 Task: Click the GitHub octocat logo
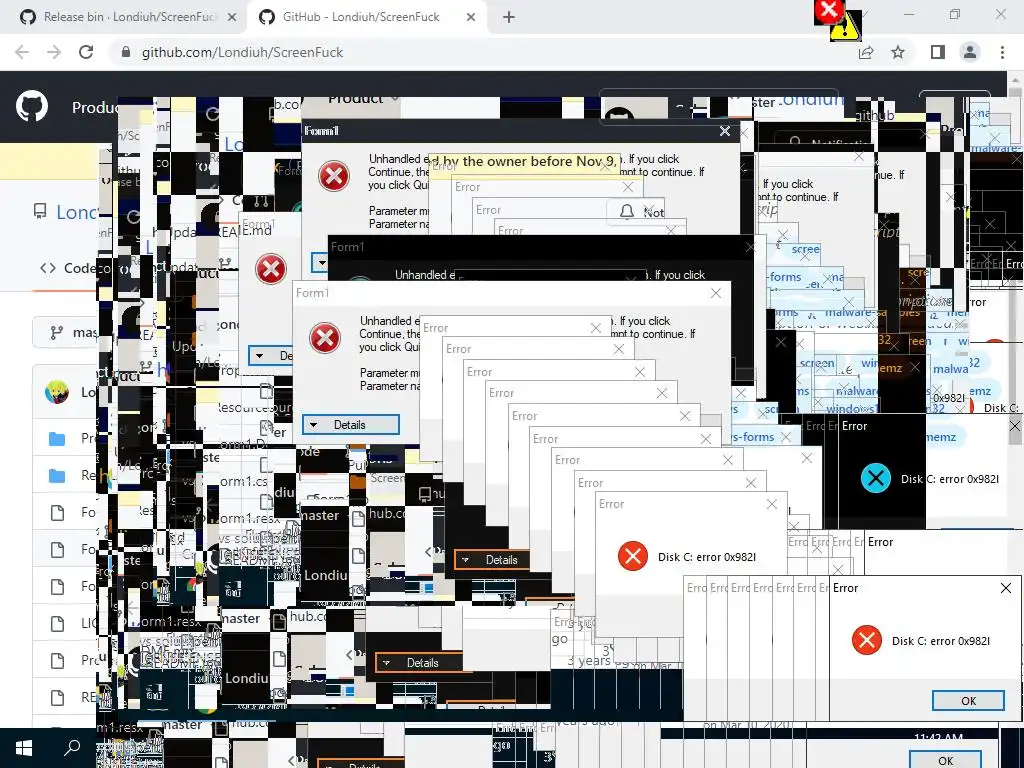(x=31, y=106)
